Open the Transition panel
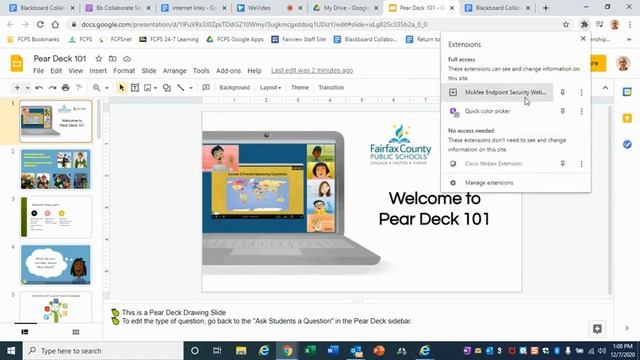Viewport: 640px width, 360px height. point(331,88)
